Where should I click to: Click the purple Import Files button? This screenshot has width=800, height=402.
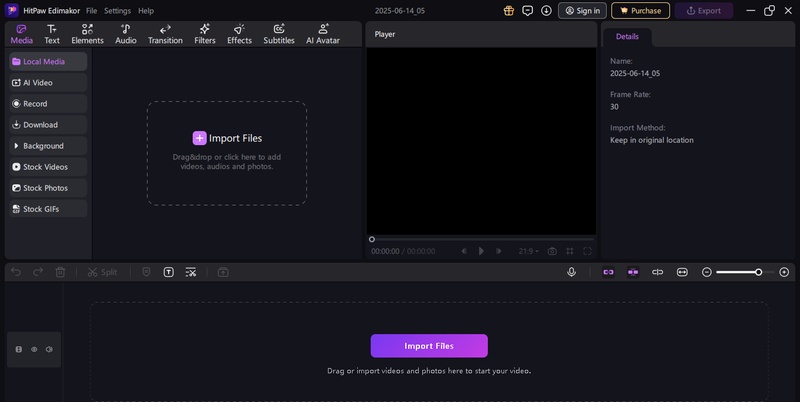click(x=429, y=346)
